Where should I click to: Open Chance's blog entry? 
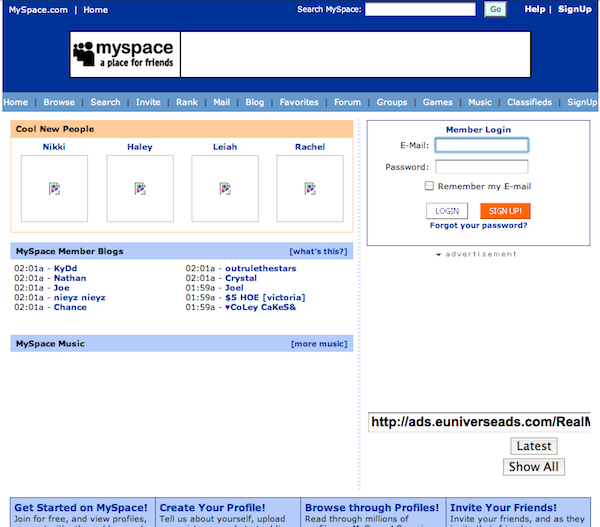[x=70, y=307]
